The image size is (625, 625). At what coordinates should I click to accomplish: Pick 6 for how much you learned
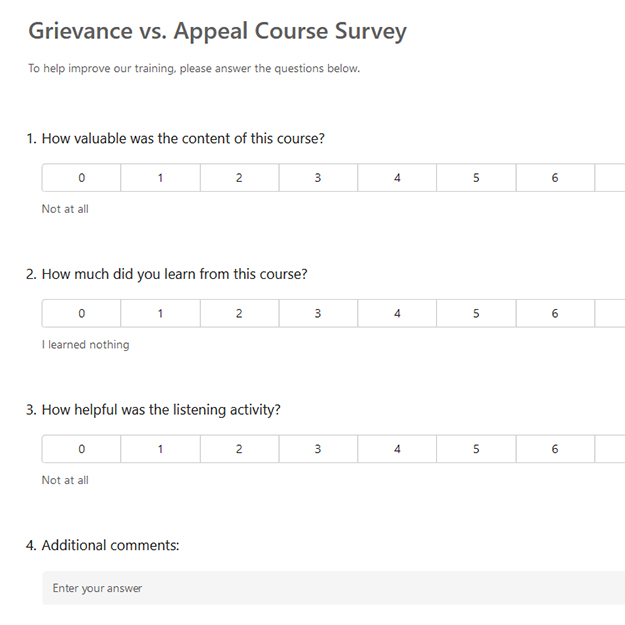pos(555,313)
